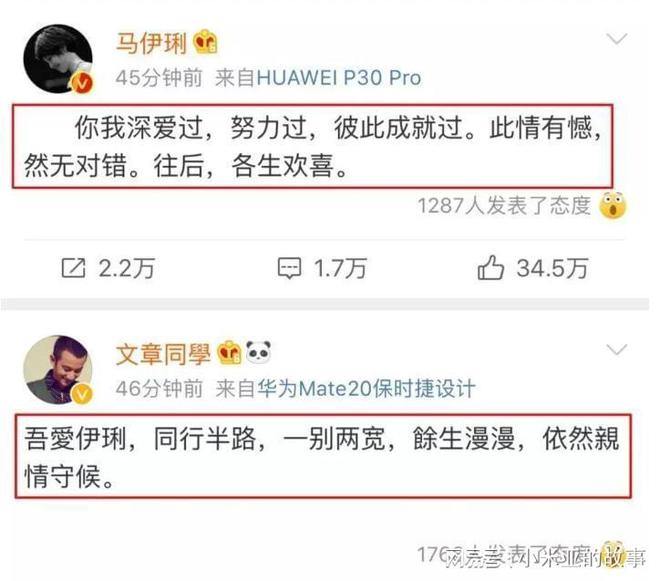Viewport: 660px width, 581px height.
Task: Tap the surprised emoji attitude icon
Action: [x=613, y=205]
